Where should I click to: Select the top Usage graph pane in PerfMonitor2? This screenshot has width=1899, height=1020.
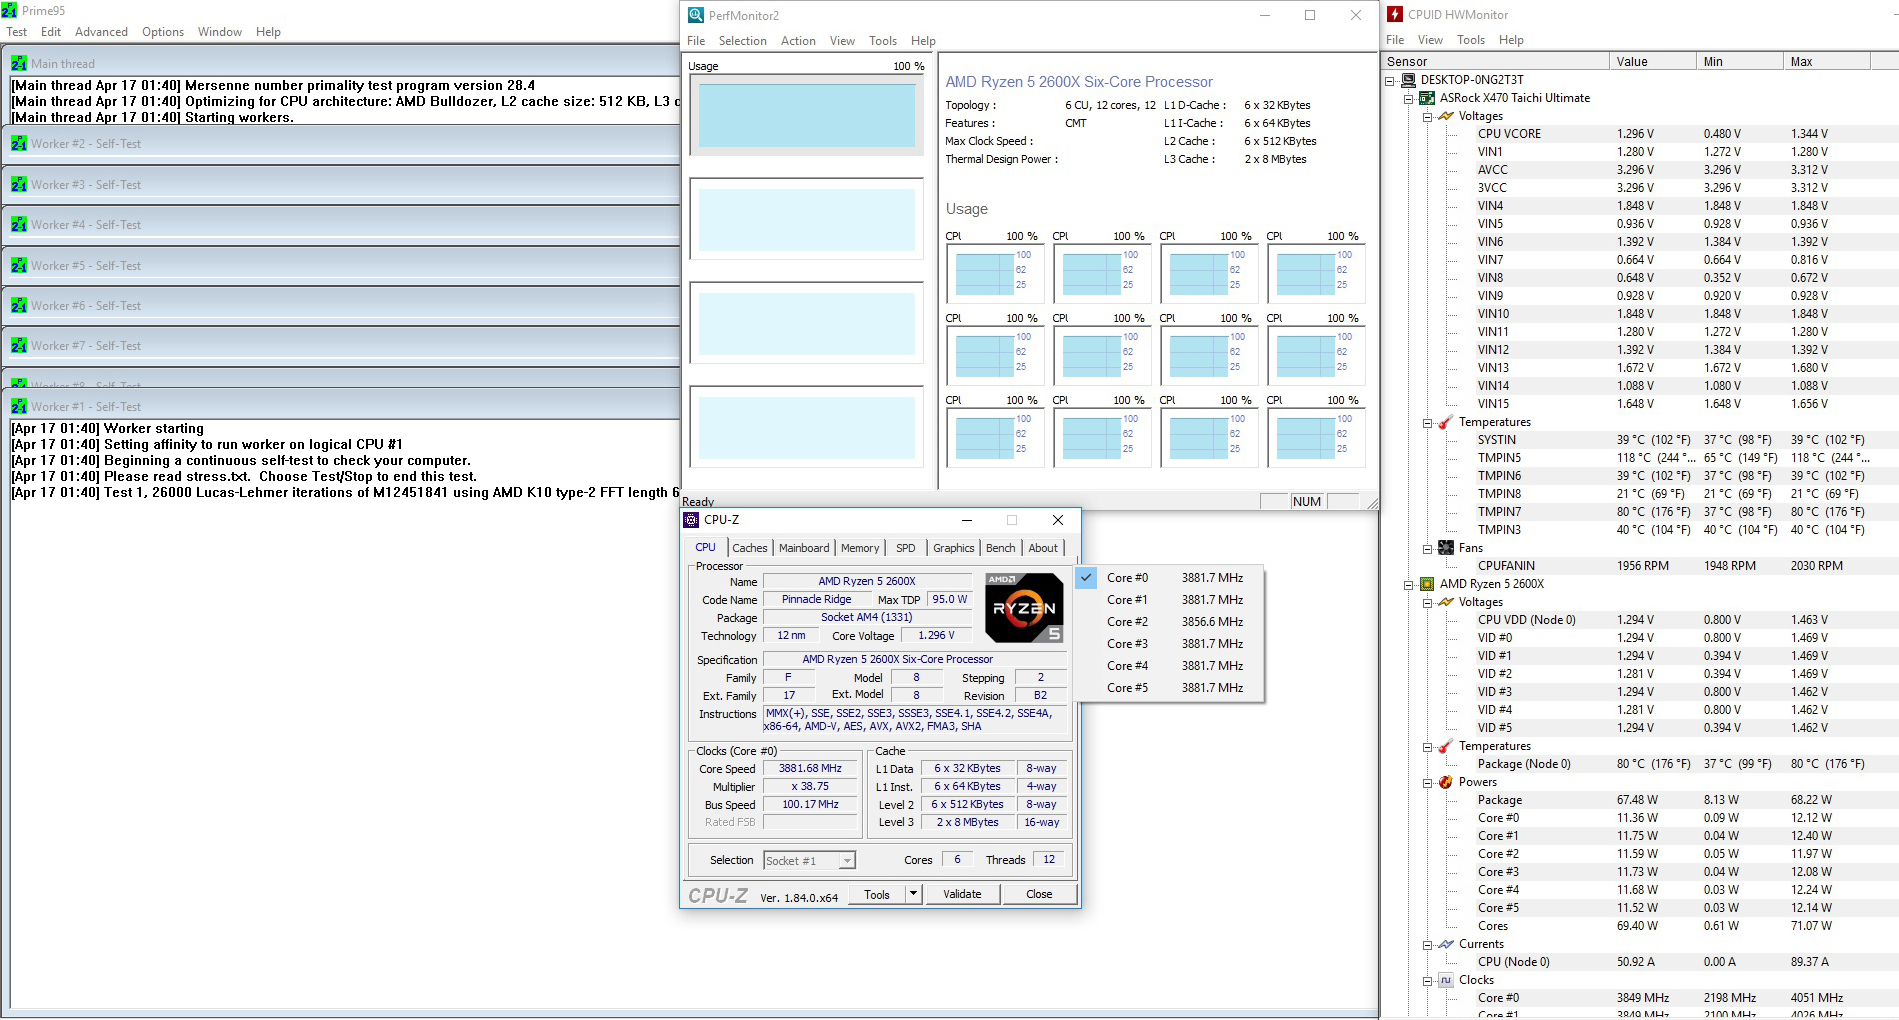807,115
